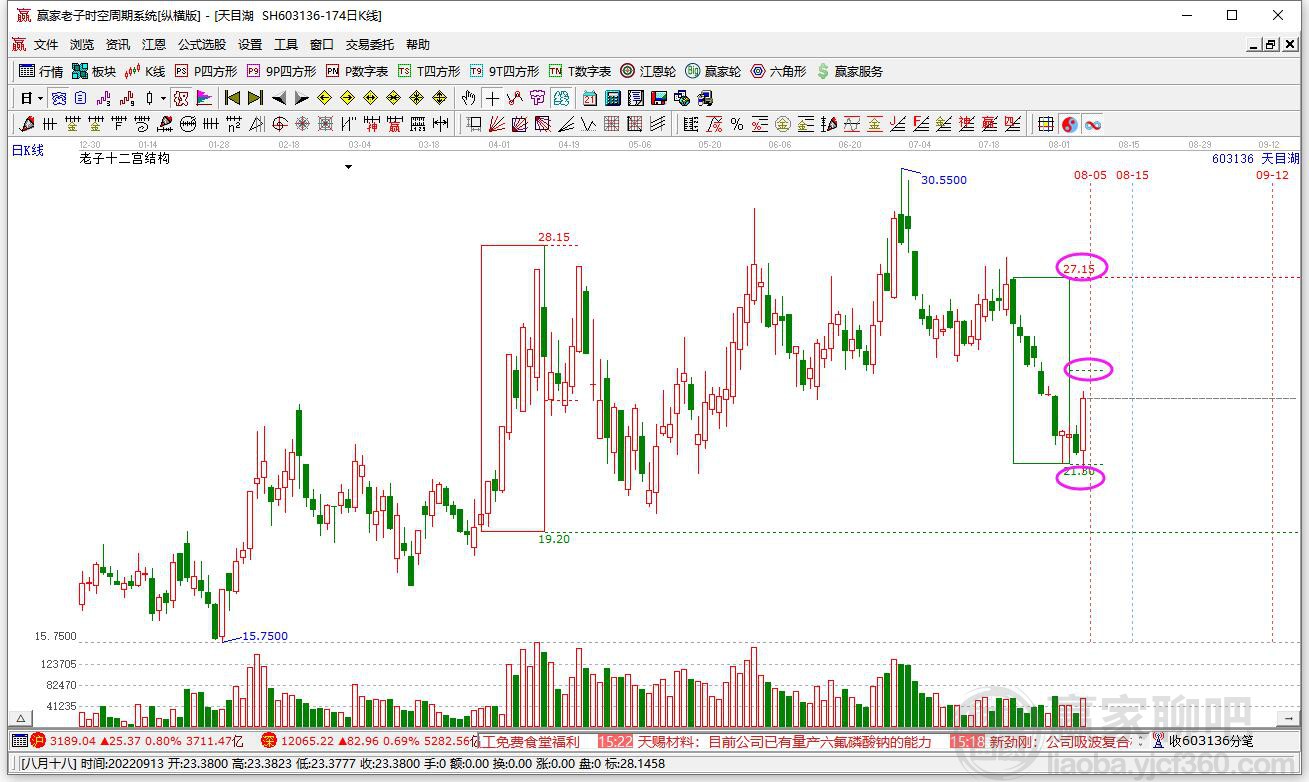Switch to the K线 chart view
Image resolution: width=1309 pixels, height=782 pixels.
(144, 71)
